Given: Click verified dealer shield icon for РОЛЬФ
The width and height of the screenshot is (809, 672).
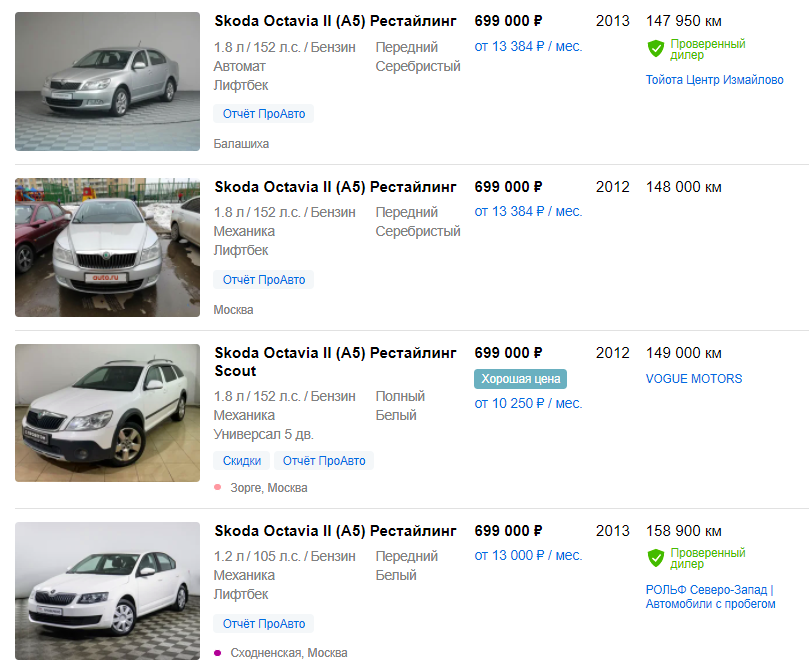Looking at the screenshot, I should (656, 558).
